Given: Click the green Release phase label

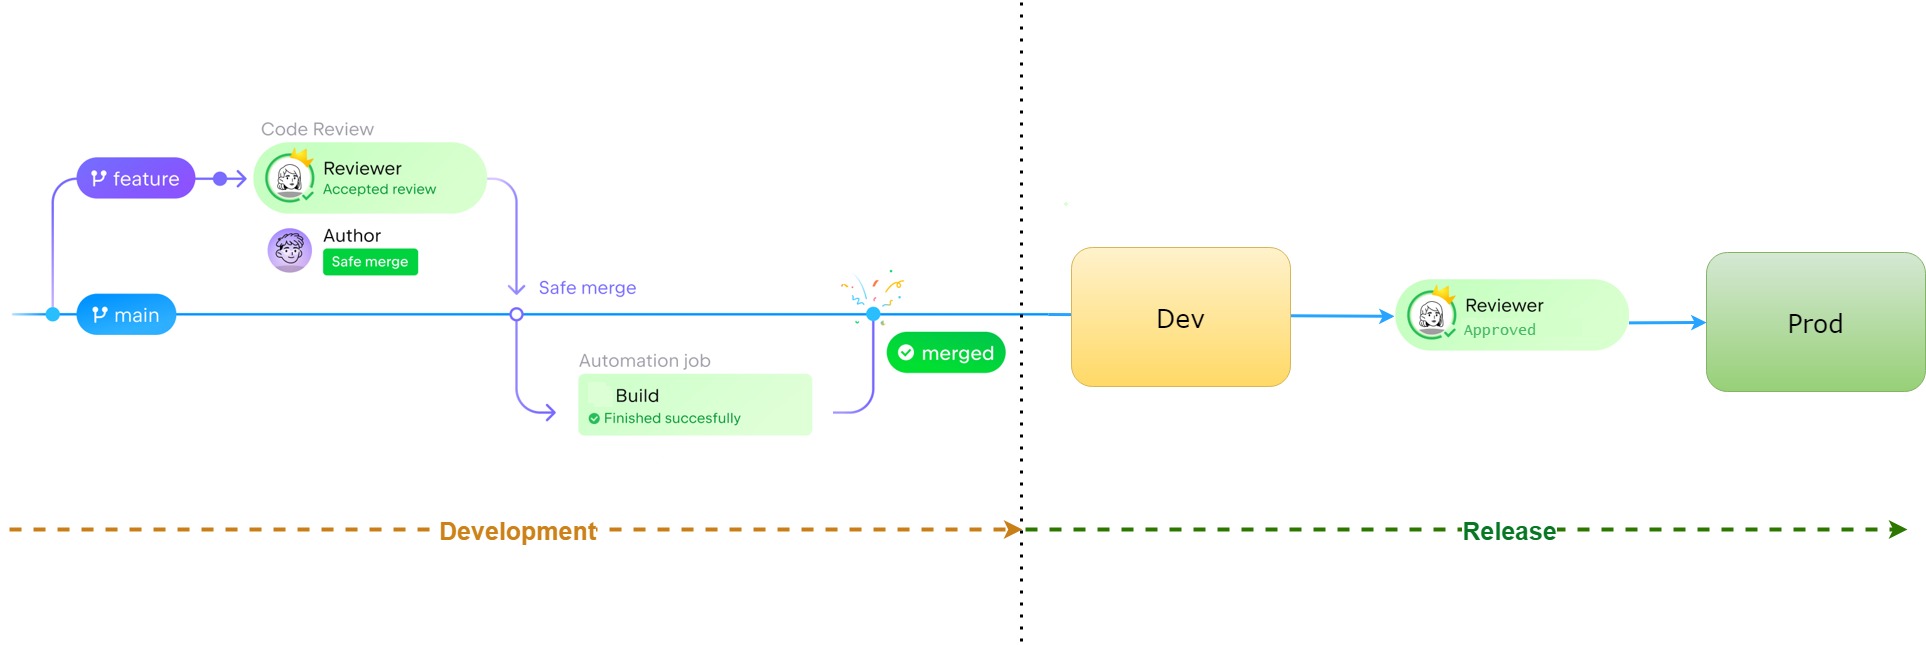Looking at the screenshot, I should [1508, 531].
